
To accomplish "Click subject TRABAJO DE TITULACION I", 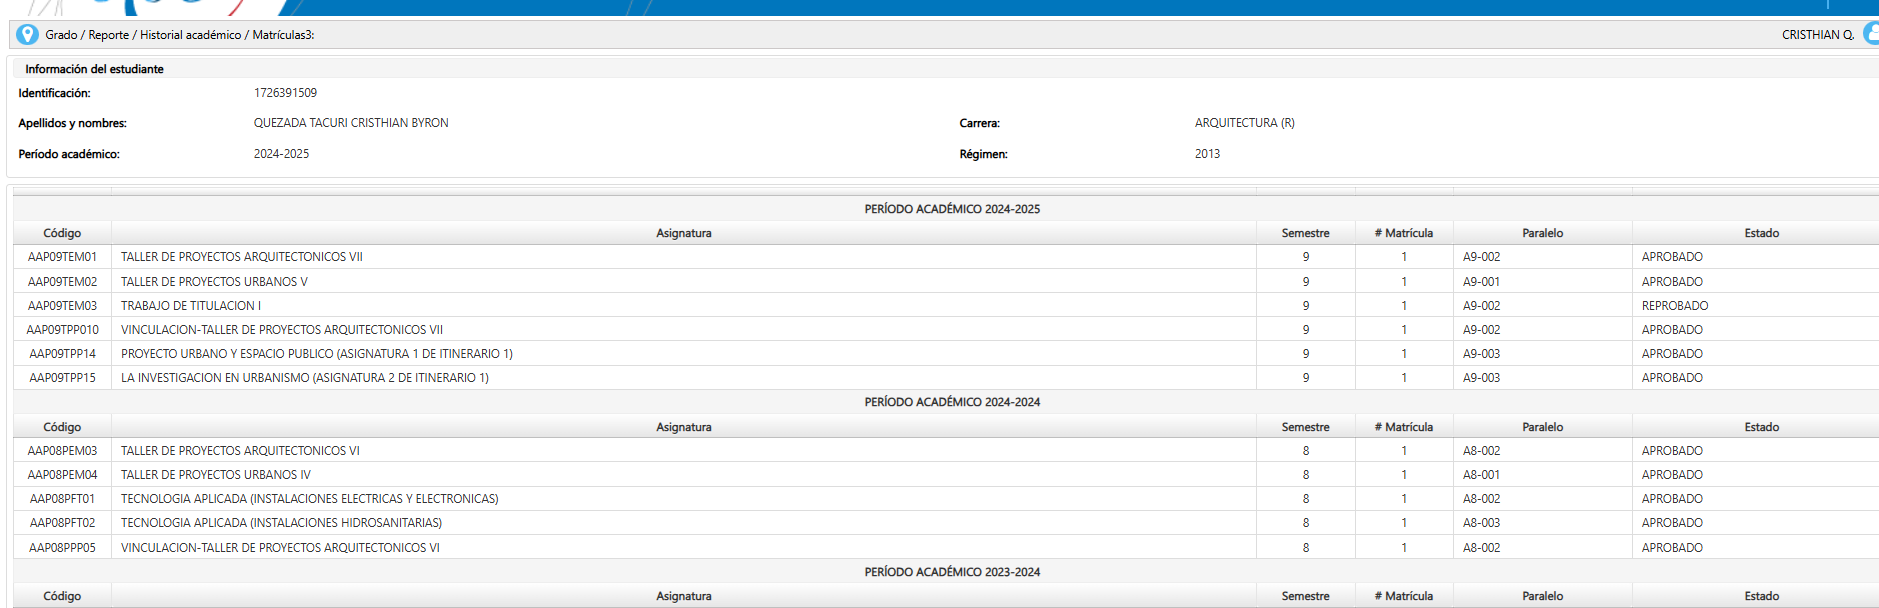I will [191, 306].
